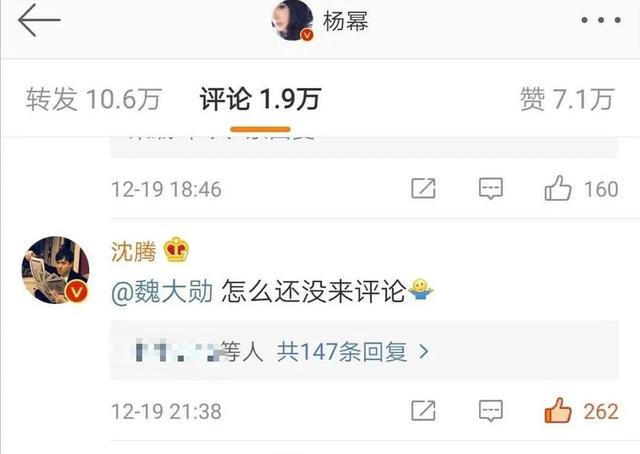Viewport: 640px width, 454px height.
Task: Open the collapsed reply box above 18:46
Action: click(x=364, y=147)
